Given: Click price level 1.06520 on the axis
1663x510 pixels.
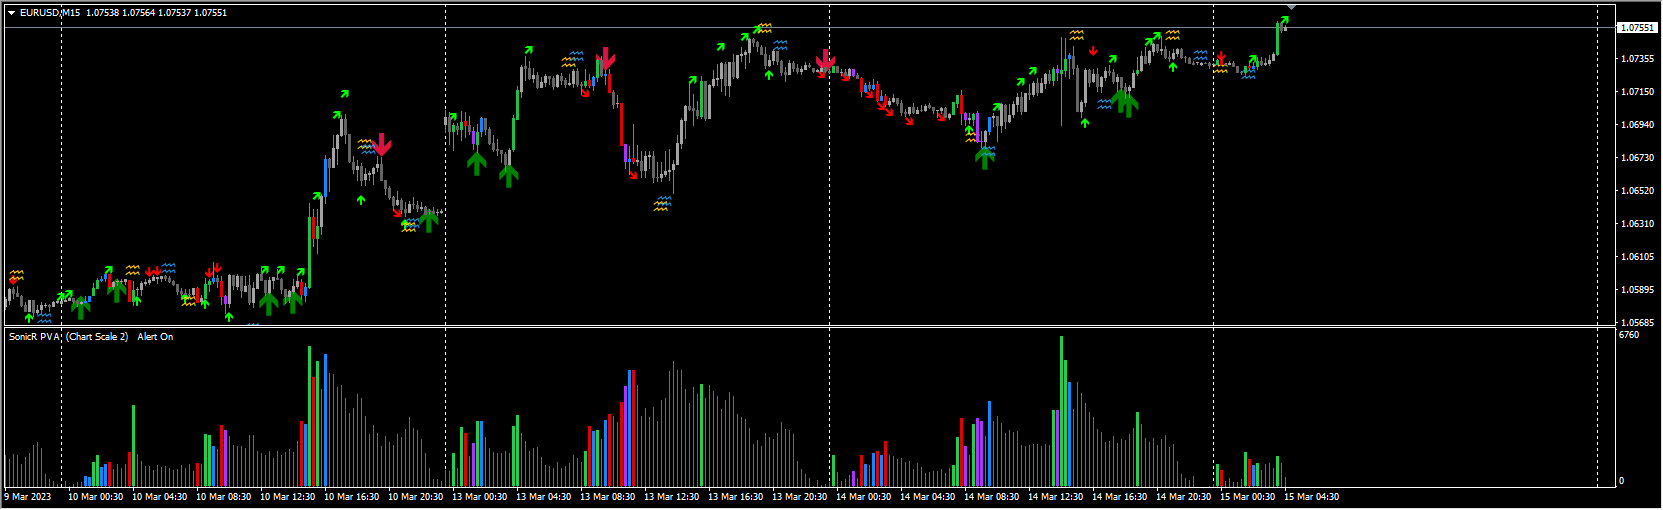Looking at the screenshot, I should [x=1637, y=191].
